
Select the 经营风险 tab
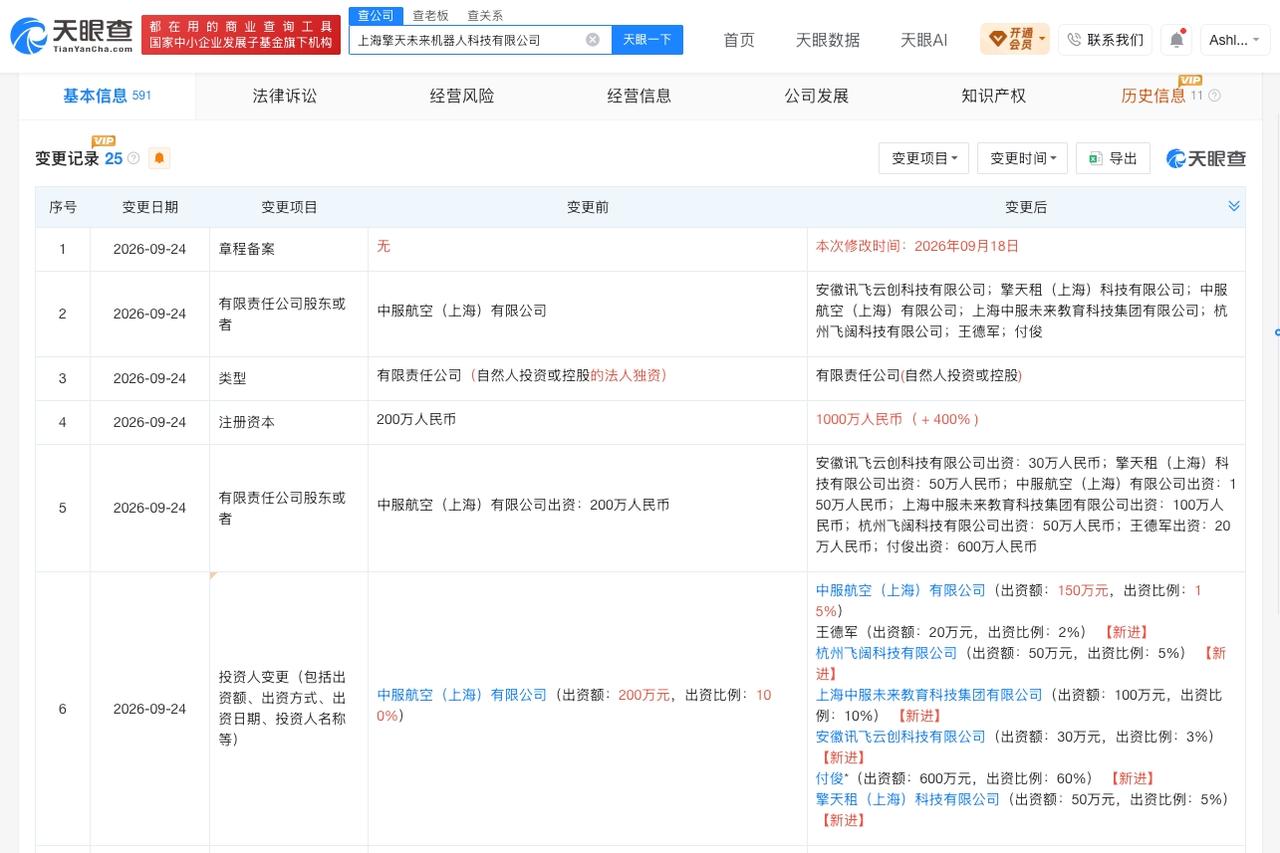462,96
